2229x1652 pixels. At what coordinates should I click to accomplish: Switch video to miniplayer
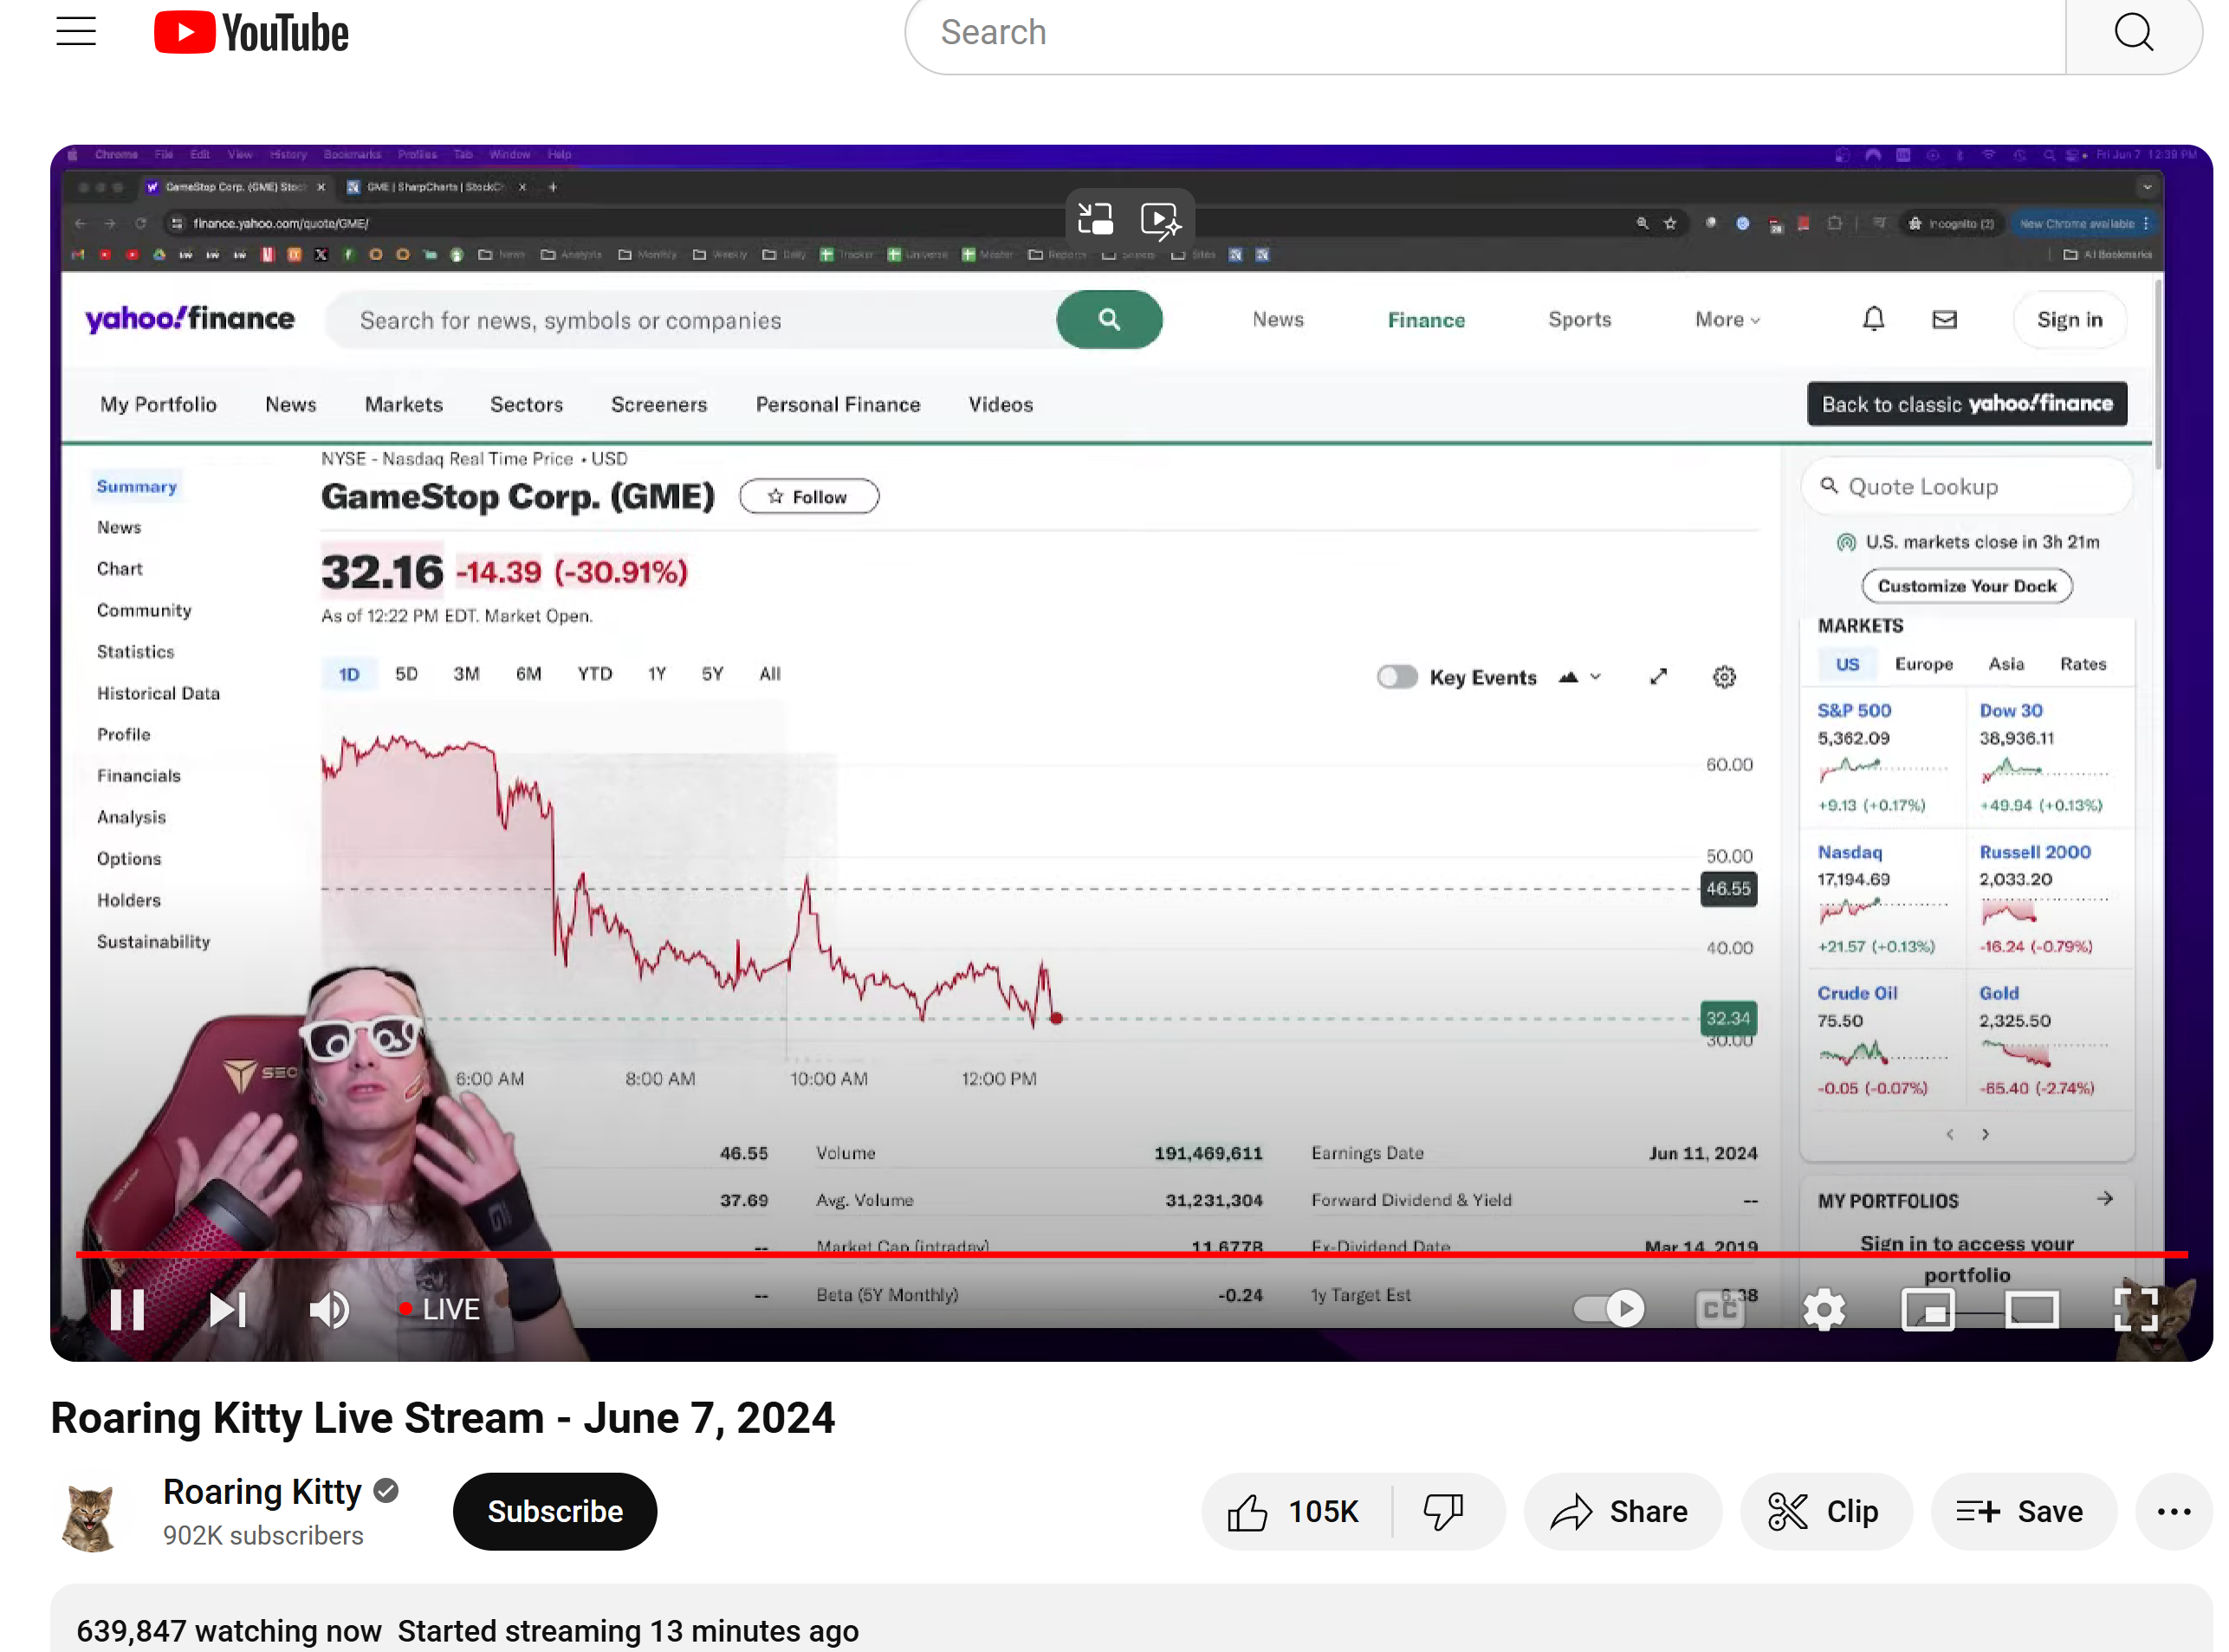1928,1309
